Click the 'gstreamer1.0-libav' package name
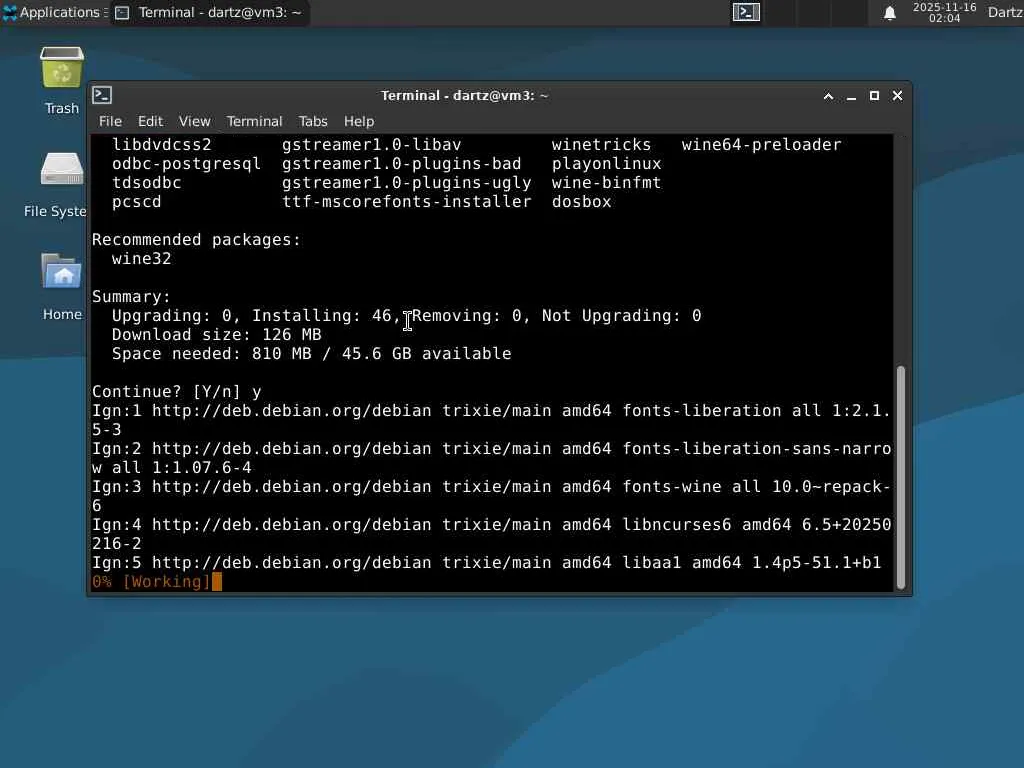1024x768 pixels. 372,145
